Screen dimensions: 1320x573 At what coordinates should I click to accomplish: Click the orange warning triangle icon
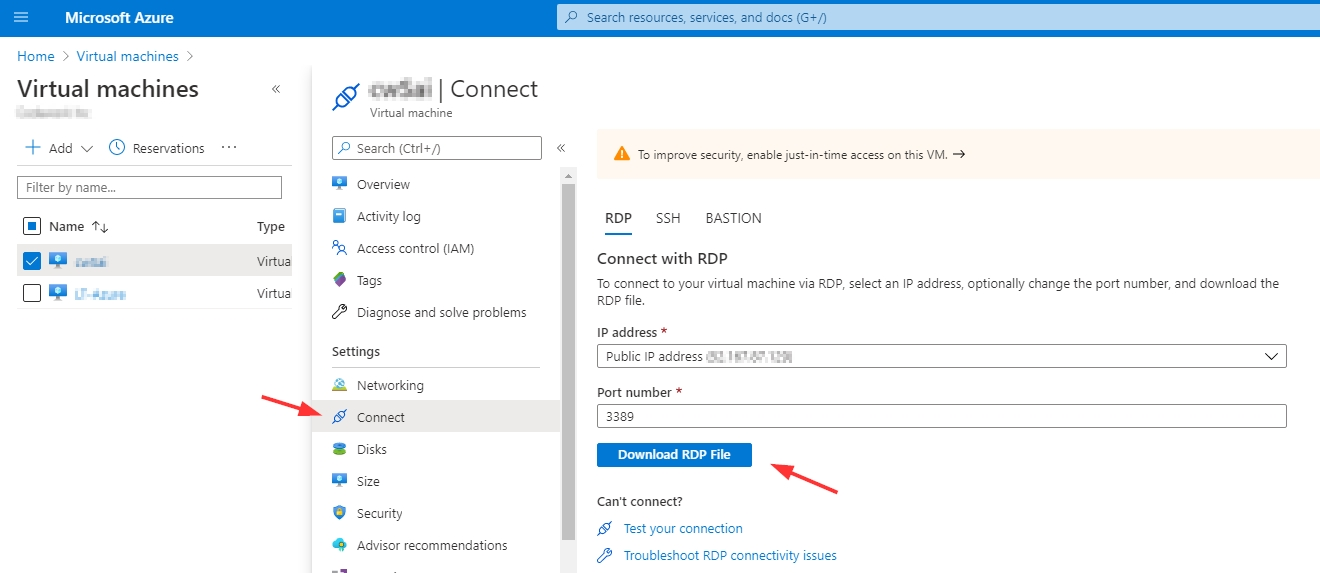point(622,154)
